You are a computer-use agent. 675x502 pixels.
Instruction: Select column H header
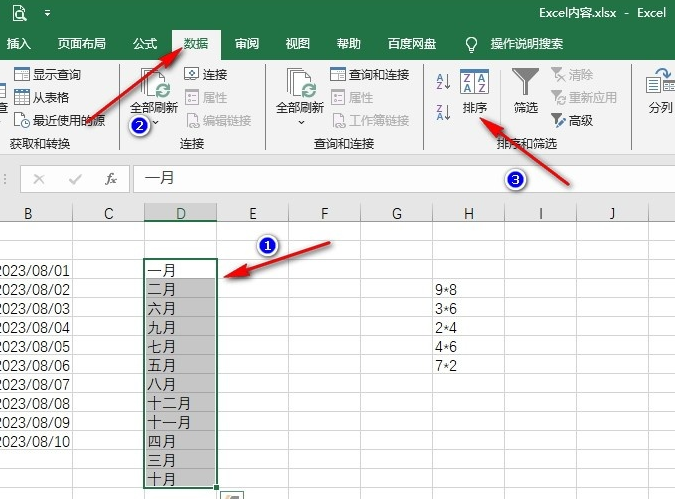[x=468, y=213]
